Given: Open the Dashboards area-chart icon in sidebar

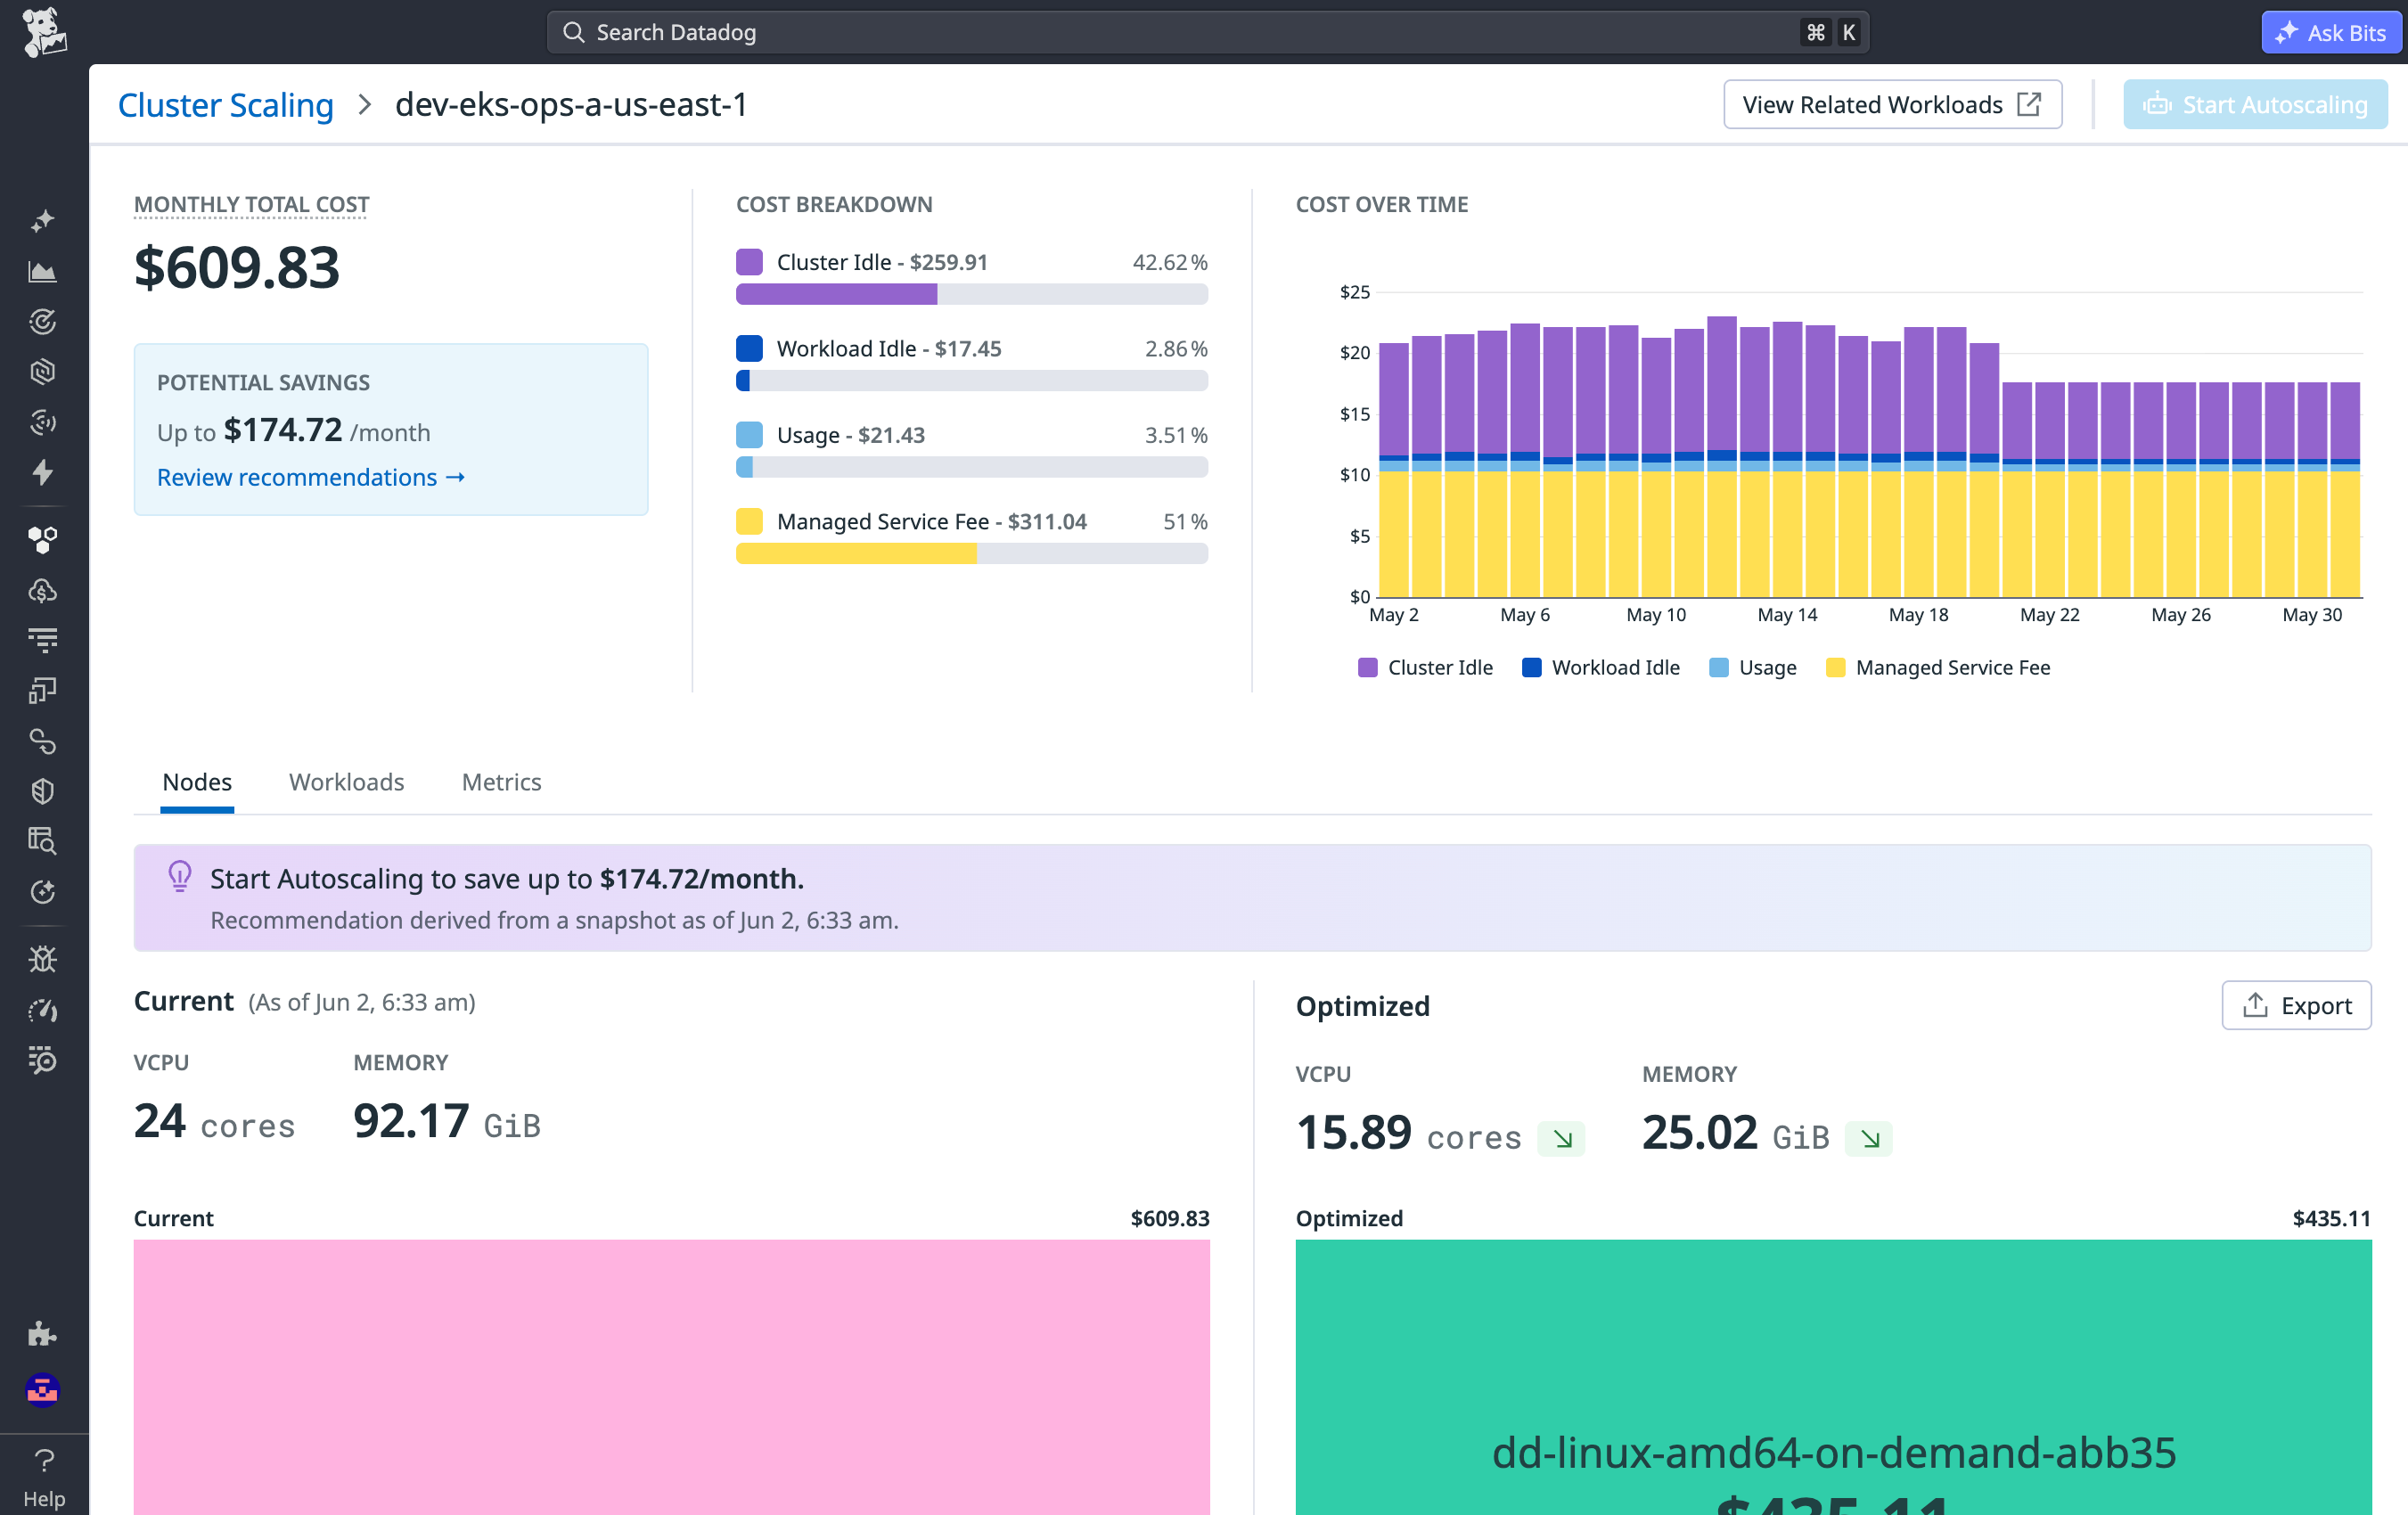Looking at the screenshot, I should [x=42, y=271].
